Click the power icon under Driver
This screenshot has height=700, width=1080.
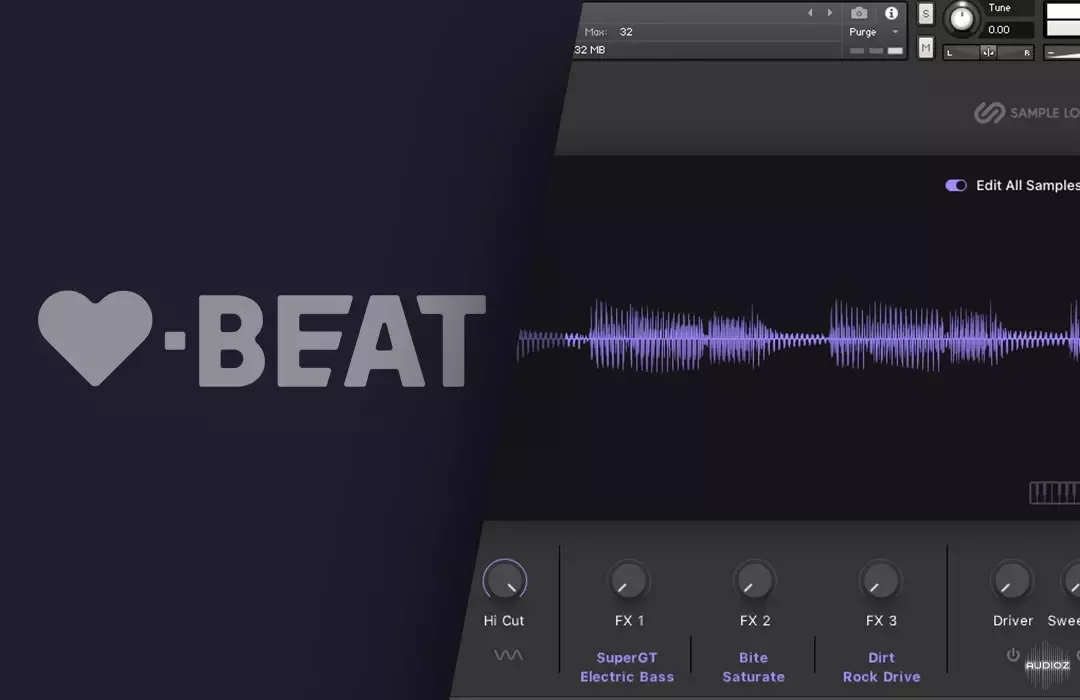pyautogui.click(x=1013, y=655)
